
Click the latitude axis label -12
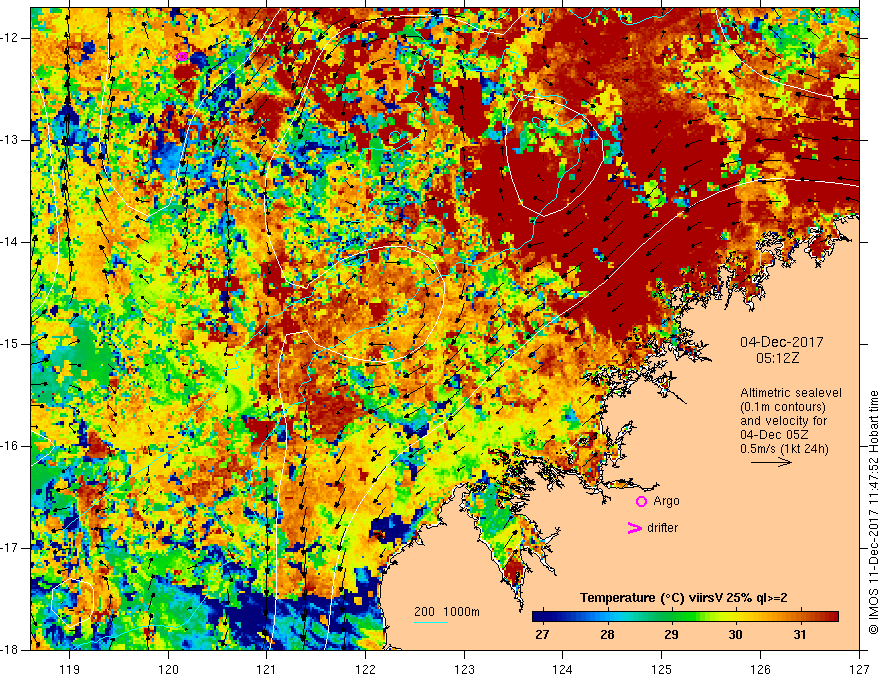click(x=11, y=38)
